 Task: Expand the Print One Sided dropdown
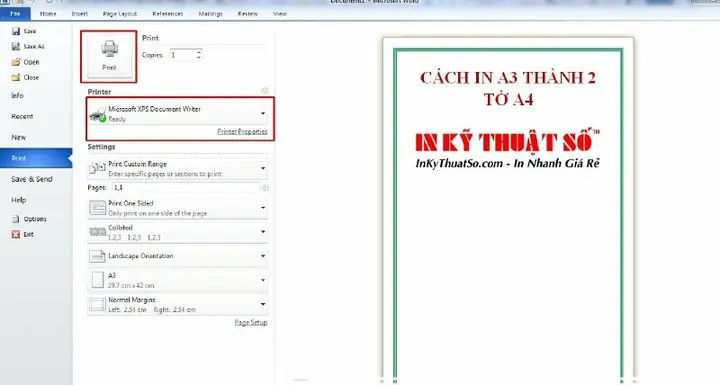click(263, 208)
